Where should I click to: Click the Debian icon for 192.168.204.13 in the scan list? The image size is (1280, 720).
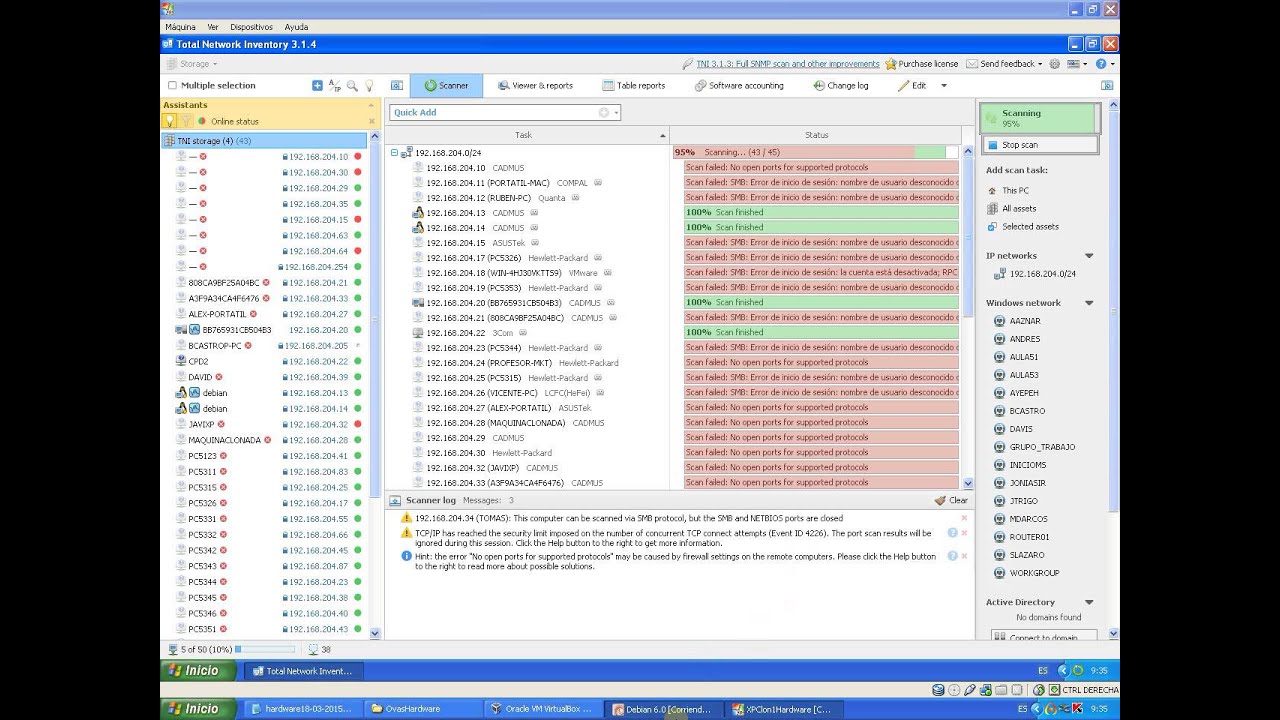click(x=418, y=213)
